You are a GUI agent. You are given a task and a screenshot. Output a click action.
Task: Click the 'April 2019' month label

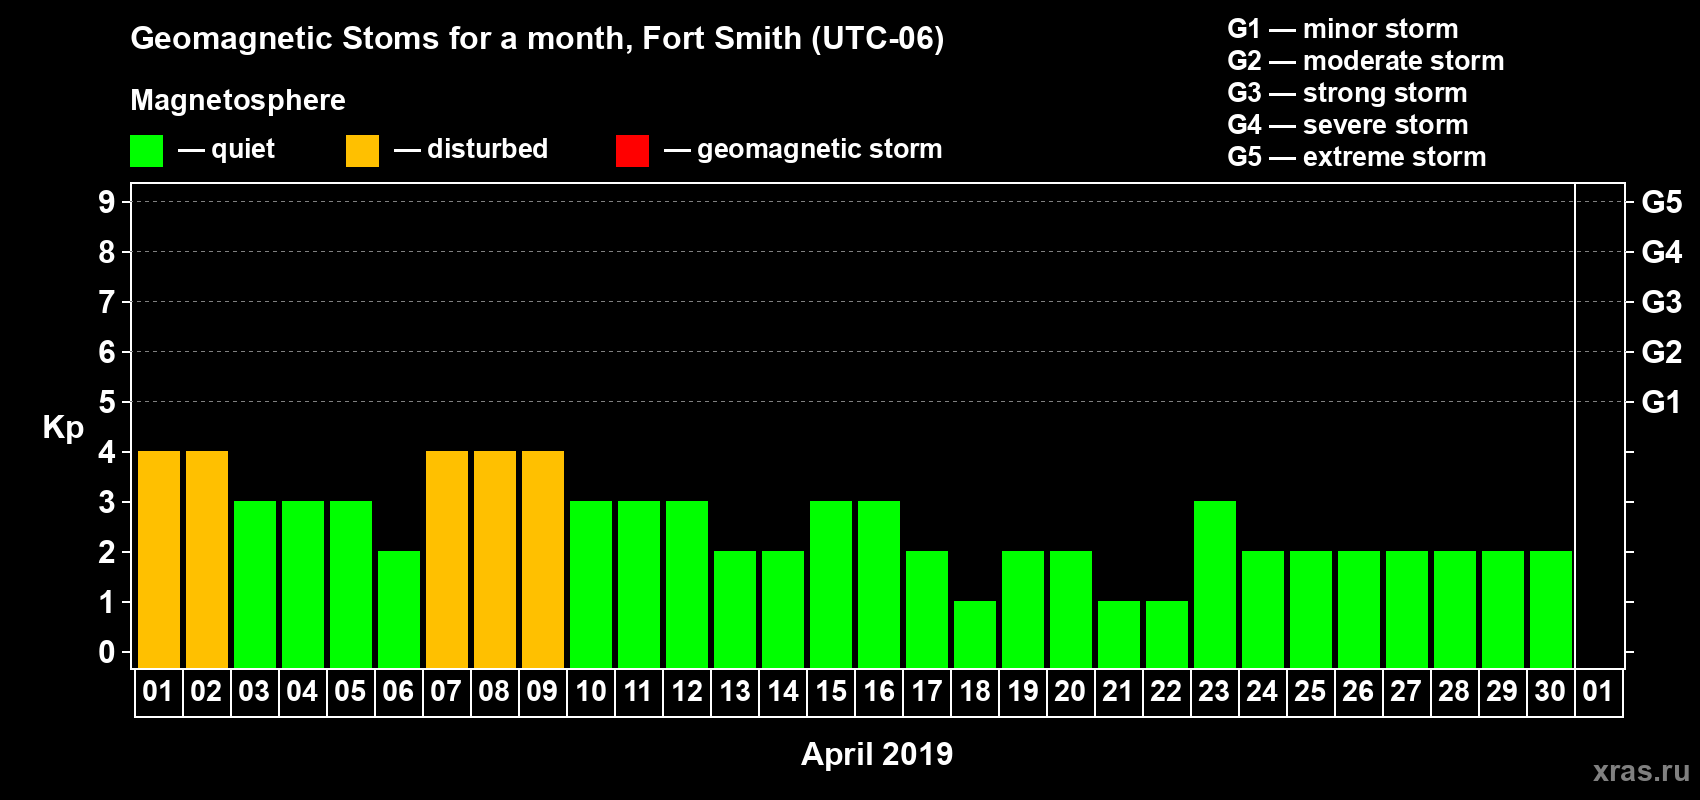coord(877,754)
